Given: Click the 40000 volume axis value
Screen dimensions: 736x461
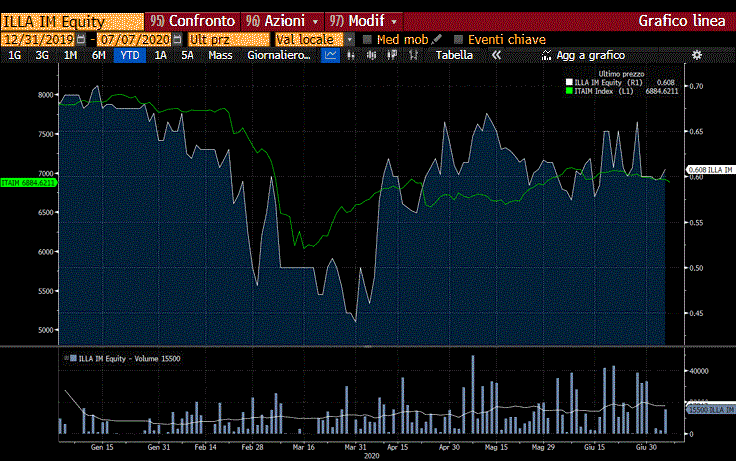Looking at the screenshot, I should pos(699,370).
